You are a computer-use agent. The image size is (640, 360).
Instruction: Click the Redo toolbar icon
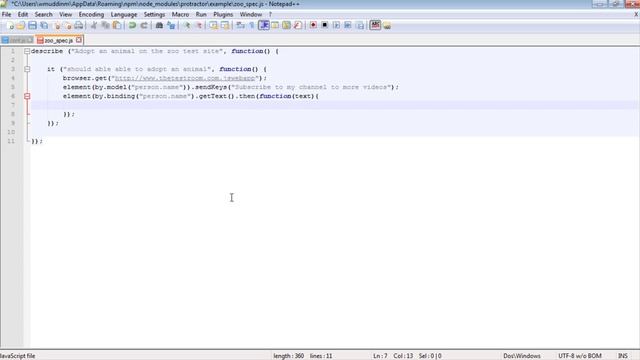[144, 26]
